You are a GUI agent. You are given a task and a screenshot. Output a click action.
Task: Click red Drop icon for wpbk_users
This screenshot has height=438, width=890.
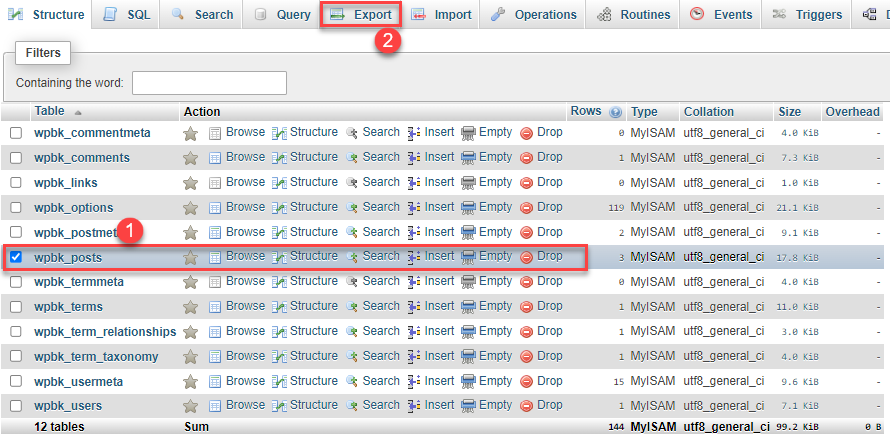click(527, 406)
